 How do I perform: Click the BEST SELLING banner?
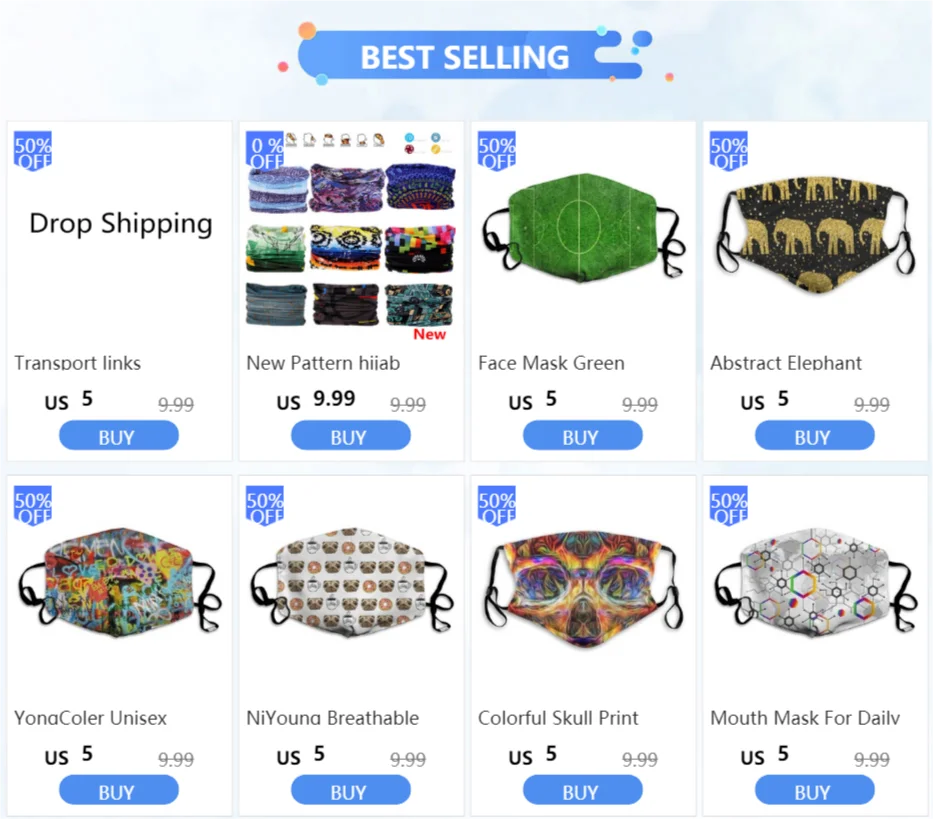(x=465, y=56)
